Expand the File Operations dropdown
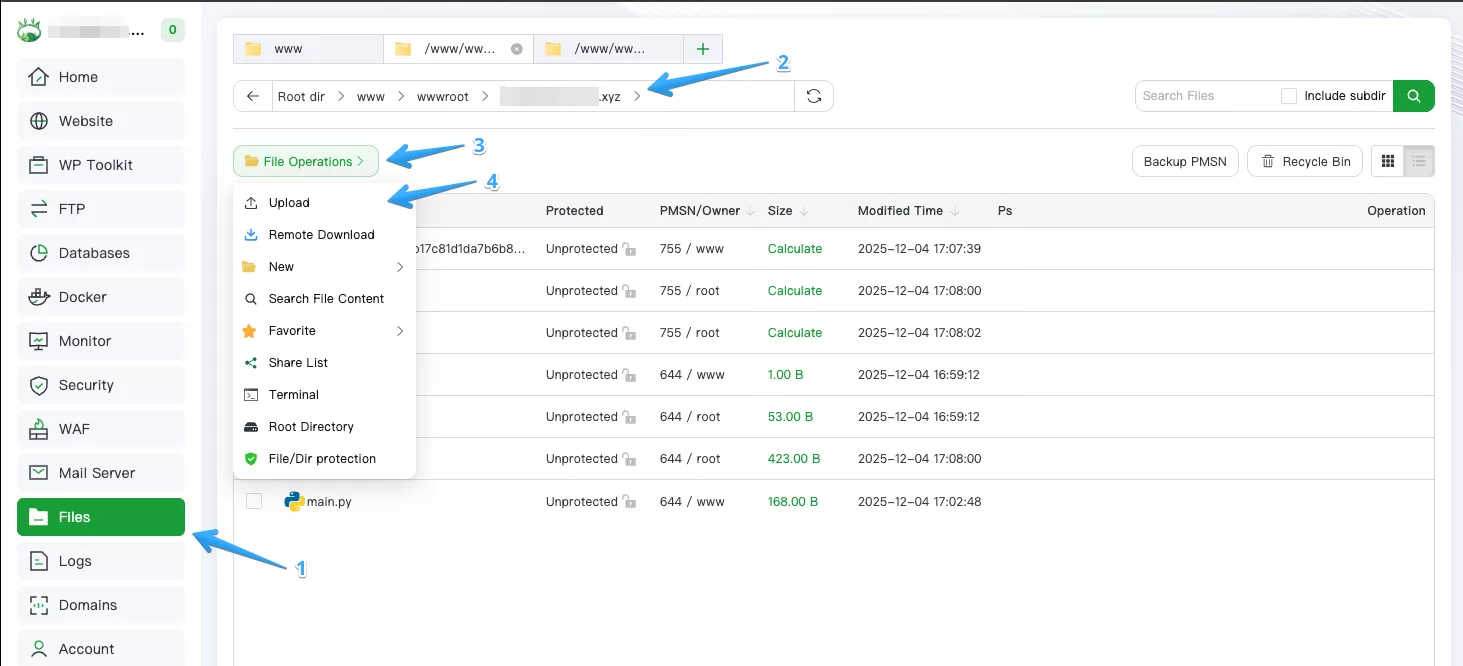Image resolution: width=1463 pixels, height=666 pixels. 305,160
